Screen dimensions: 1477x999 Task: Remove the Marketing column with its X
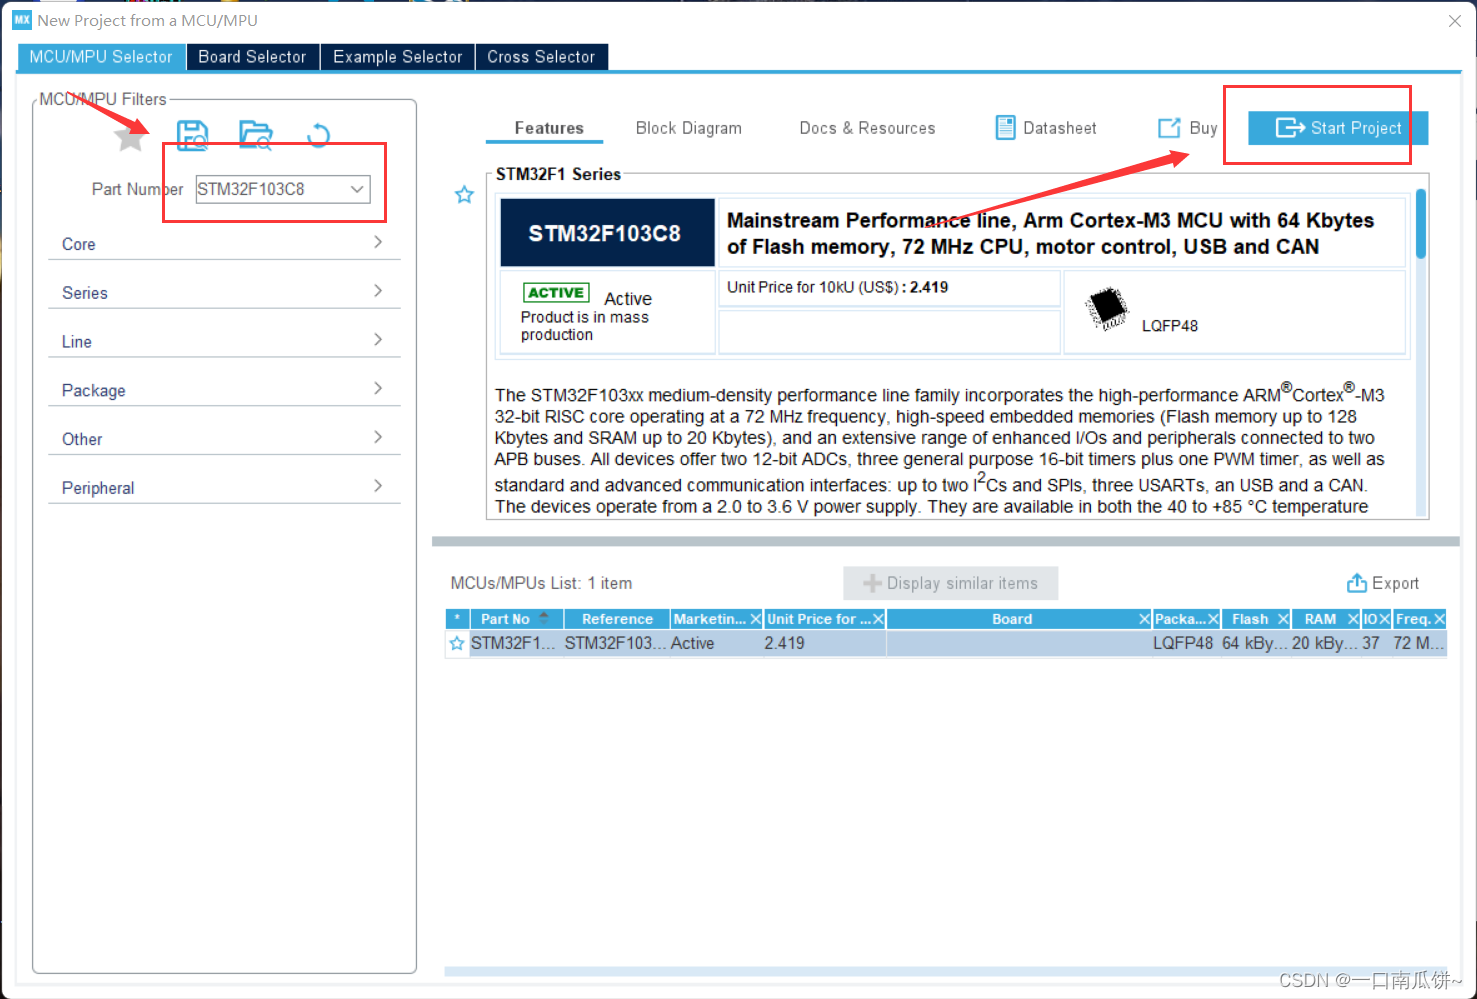(756, 619)
